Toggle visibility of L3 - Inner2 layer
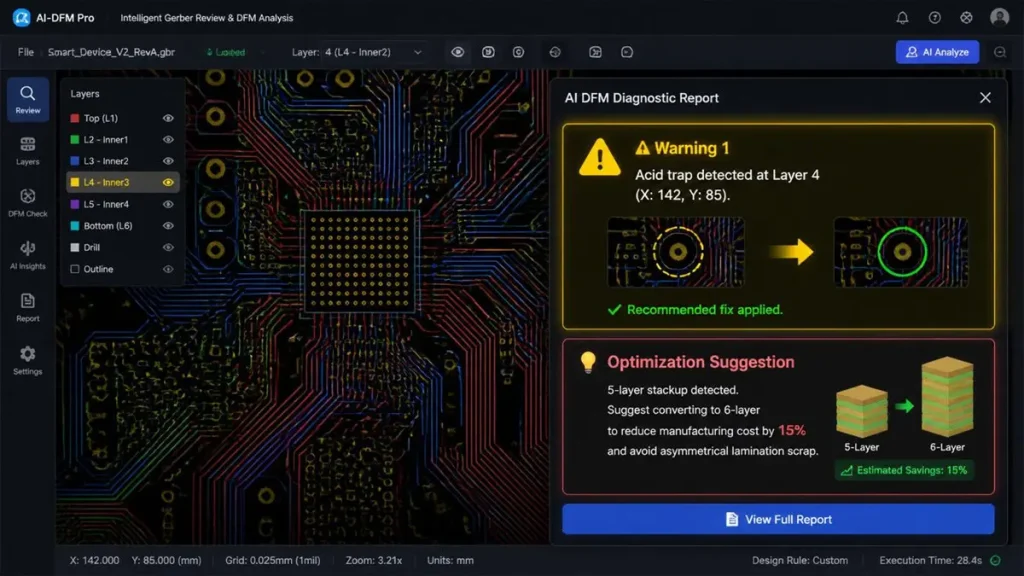Viewport: 1024px width, 576px height. [x=168, y=161]
